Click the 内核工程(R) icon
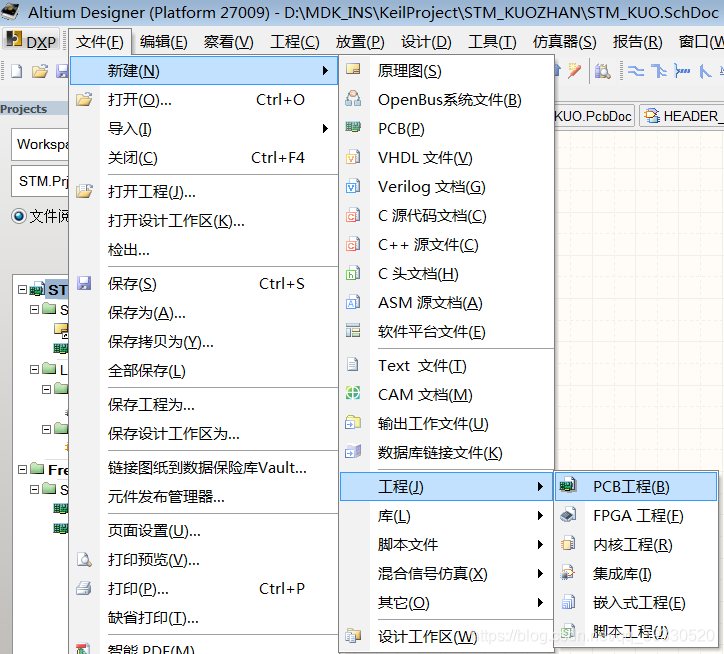 (x=568, y=544)
